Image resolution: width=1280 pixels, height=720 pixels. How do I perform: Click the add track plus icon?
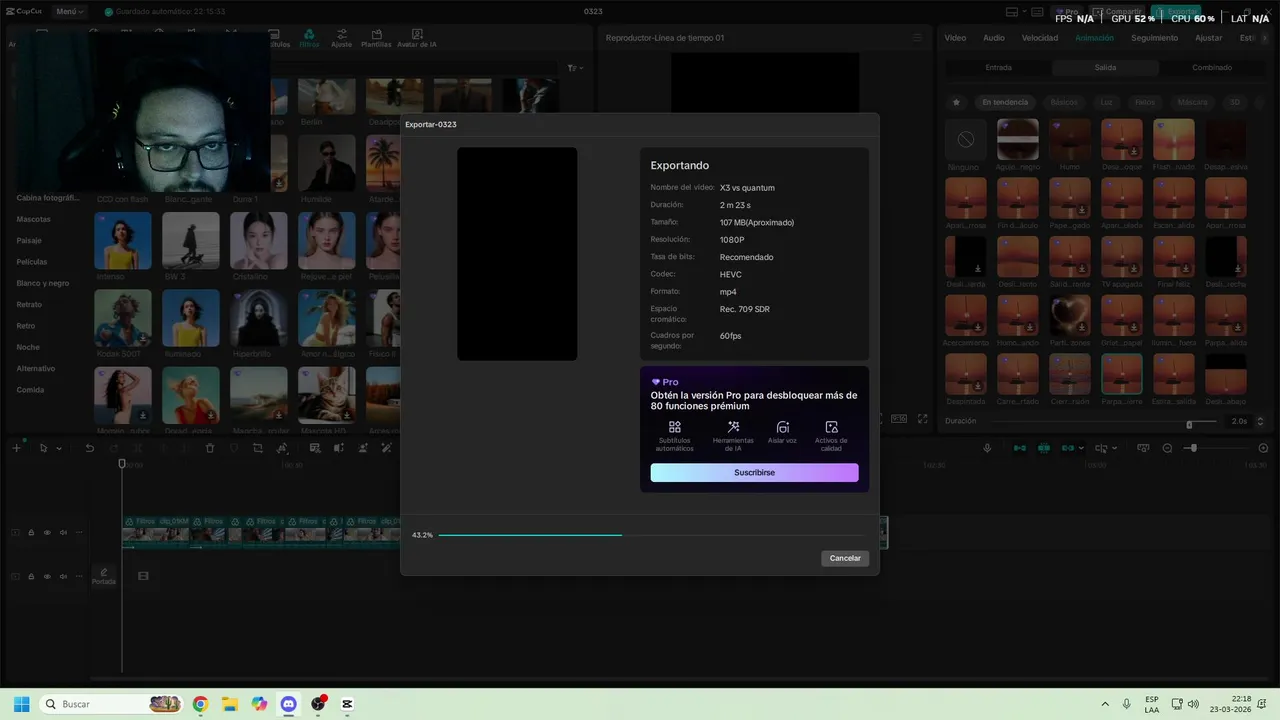coord(16,448)
